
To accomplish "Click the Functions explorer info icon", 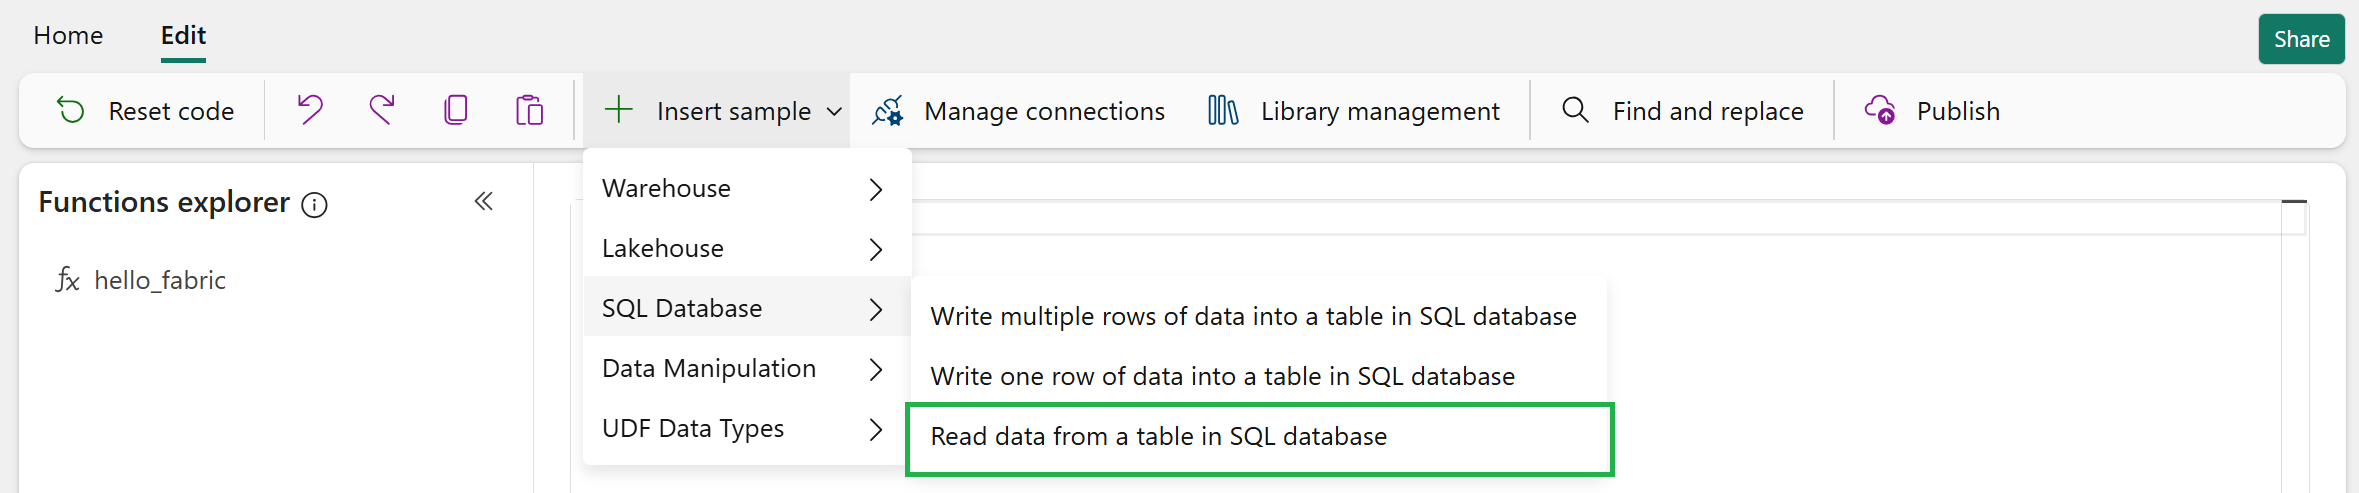I will pos(314,205).
